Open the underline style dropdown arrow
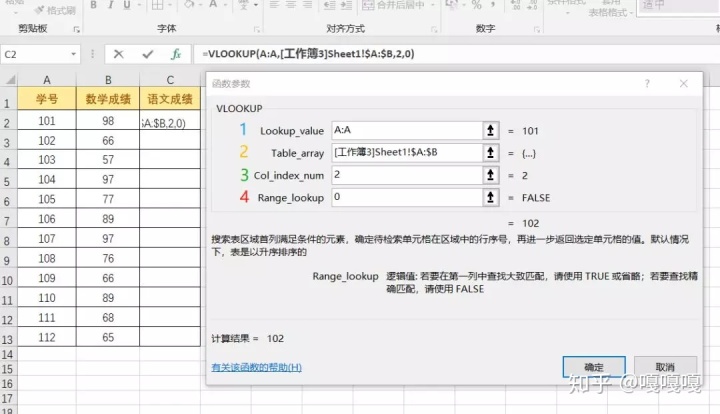 tap(139, 5)
